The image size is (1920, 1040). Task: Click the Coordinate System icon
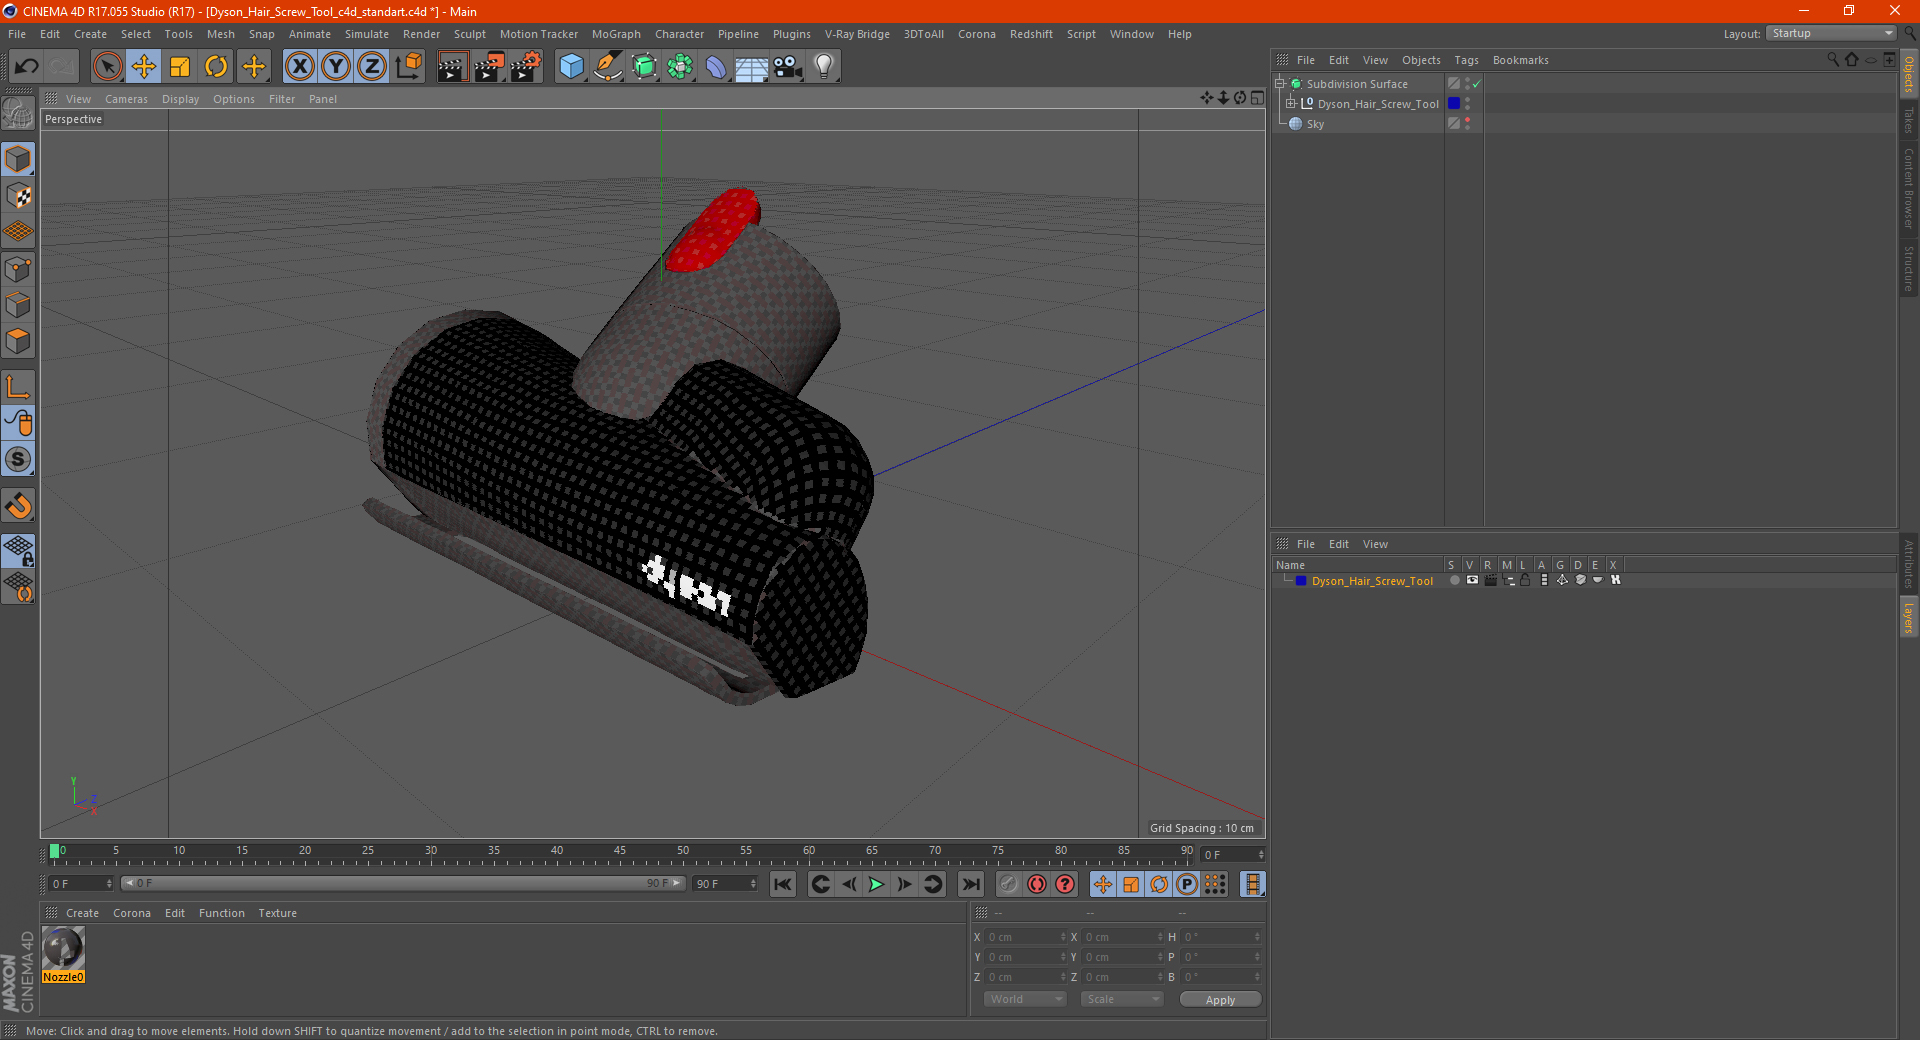(x=409, y=67)
